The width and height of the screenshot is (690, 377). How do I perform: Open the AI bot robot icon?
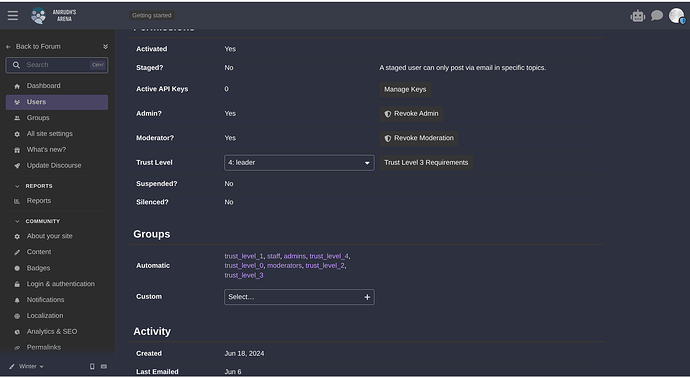coord(638,16)
